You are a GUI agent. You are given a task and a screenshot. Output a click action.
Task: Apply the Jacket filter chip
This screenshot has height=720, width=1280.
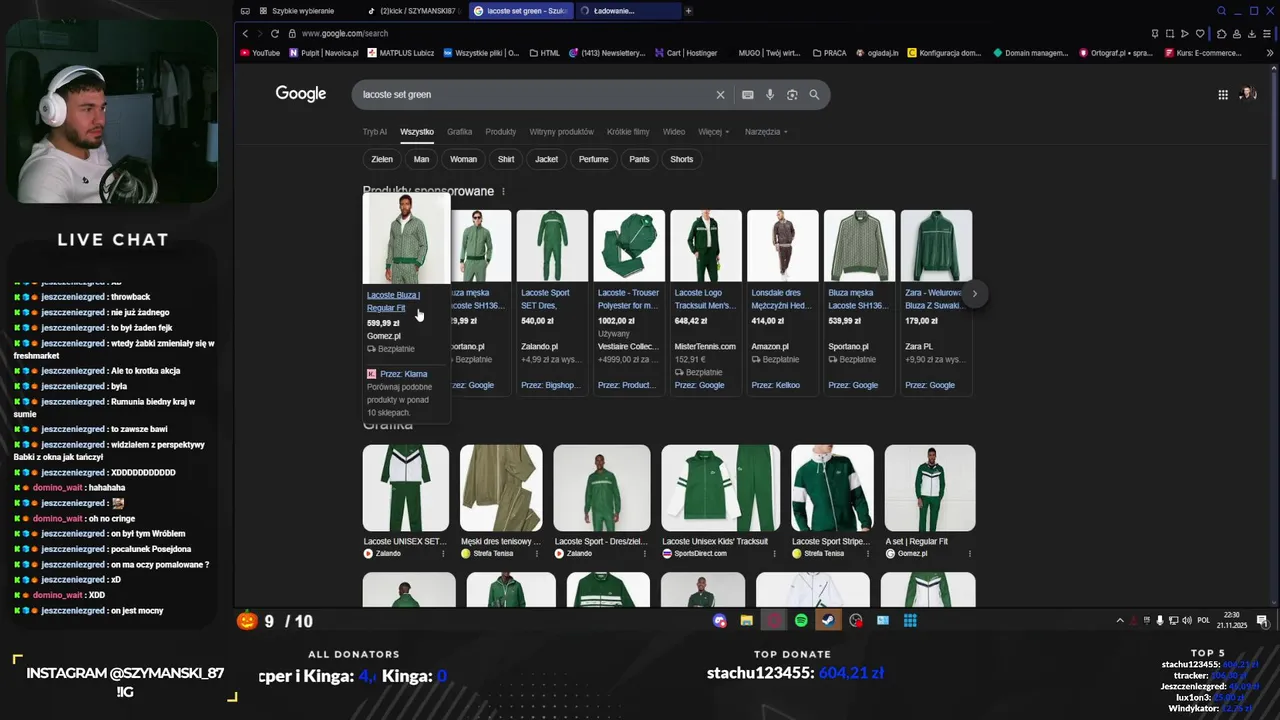546,159
